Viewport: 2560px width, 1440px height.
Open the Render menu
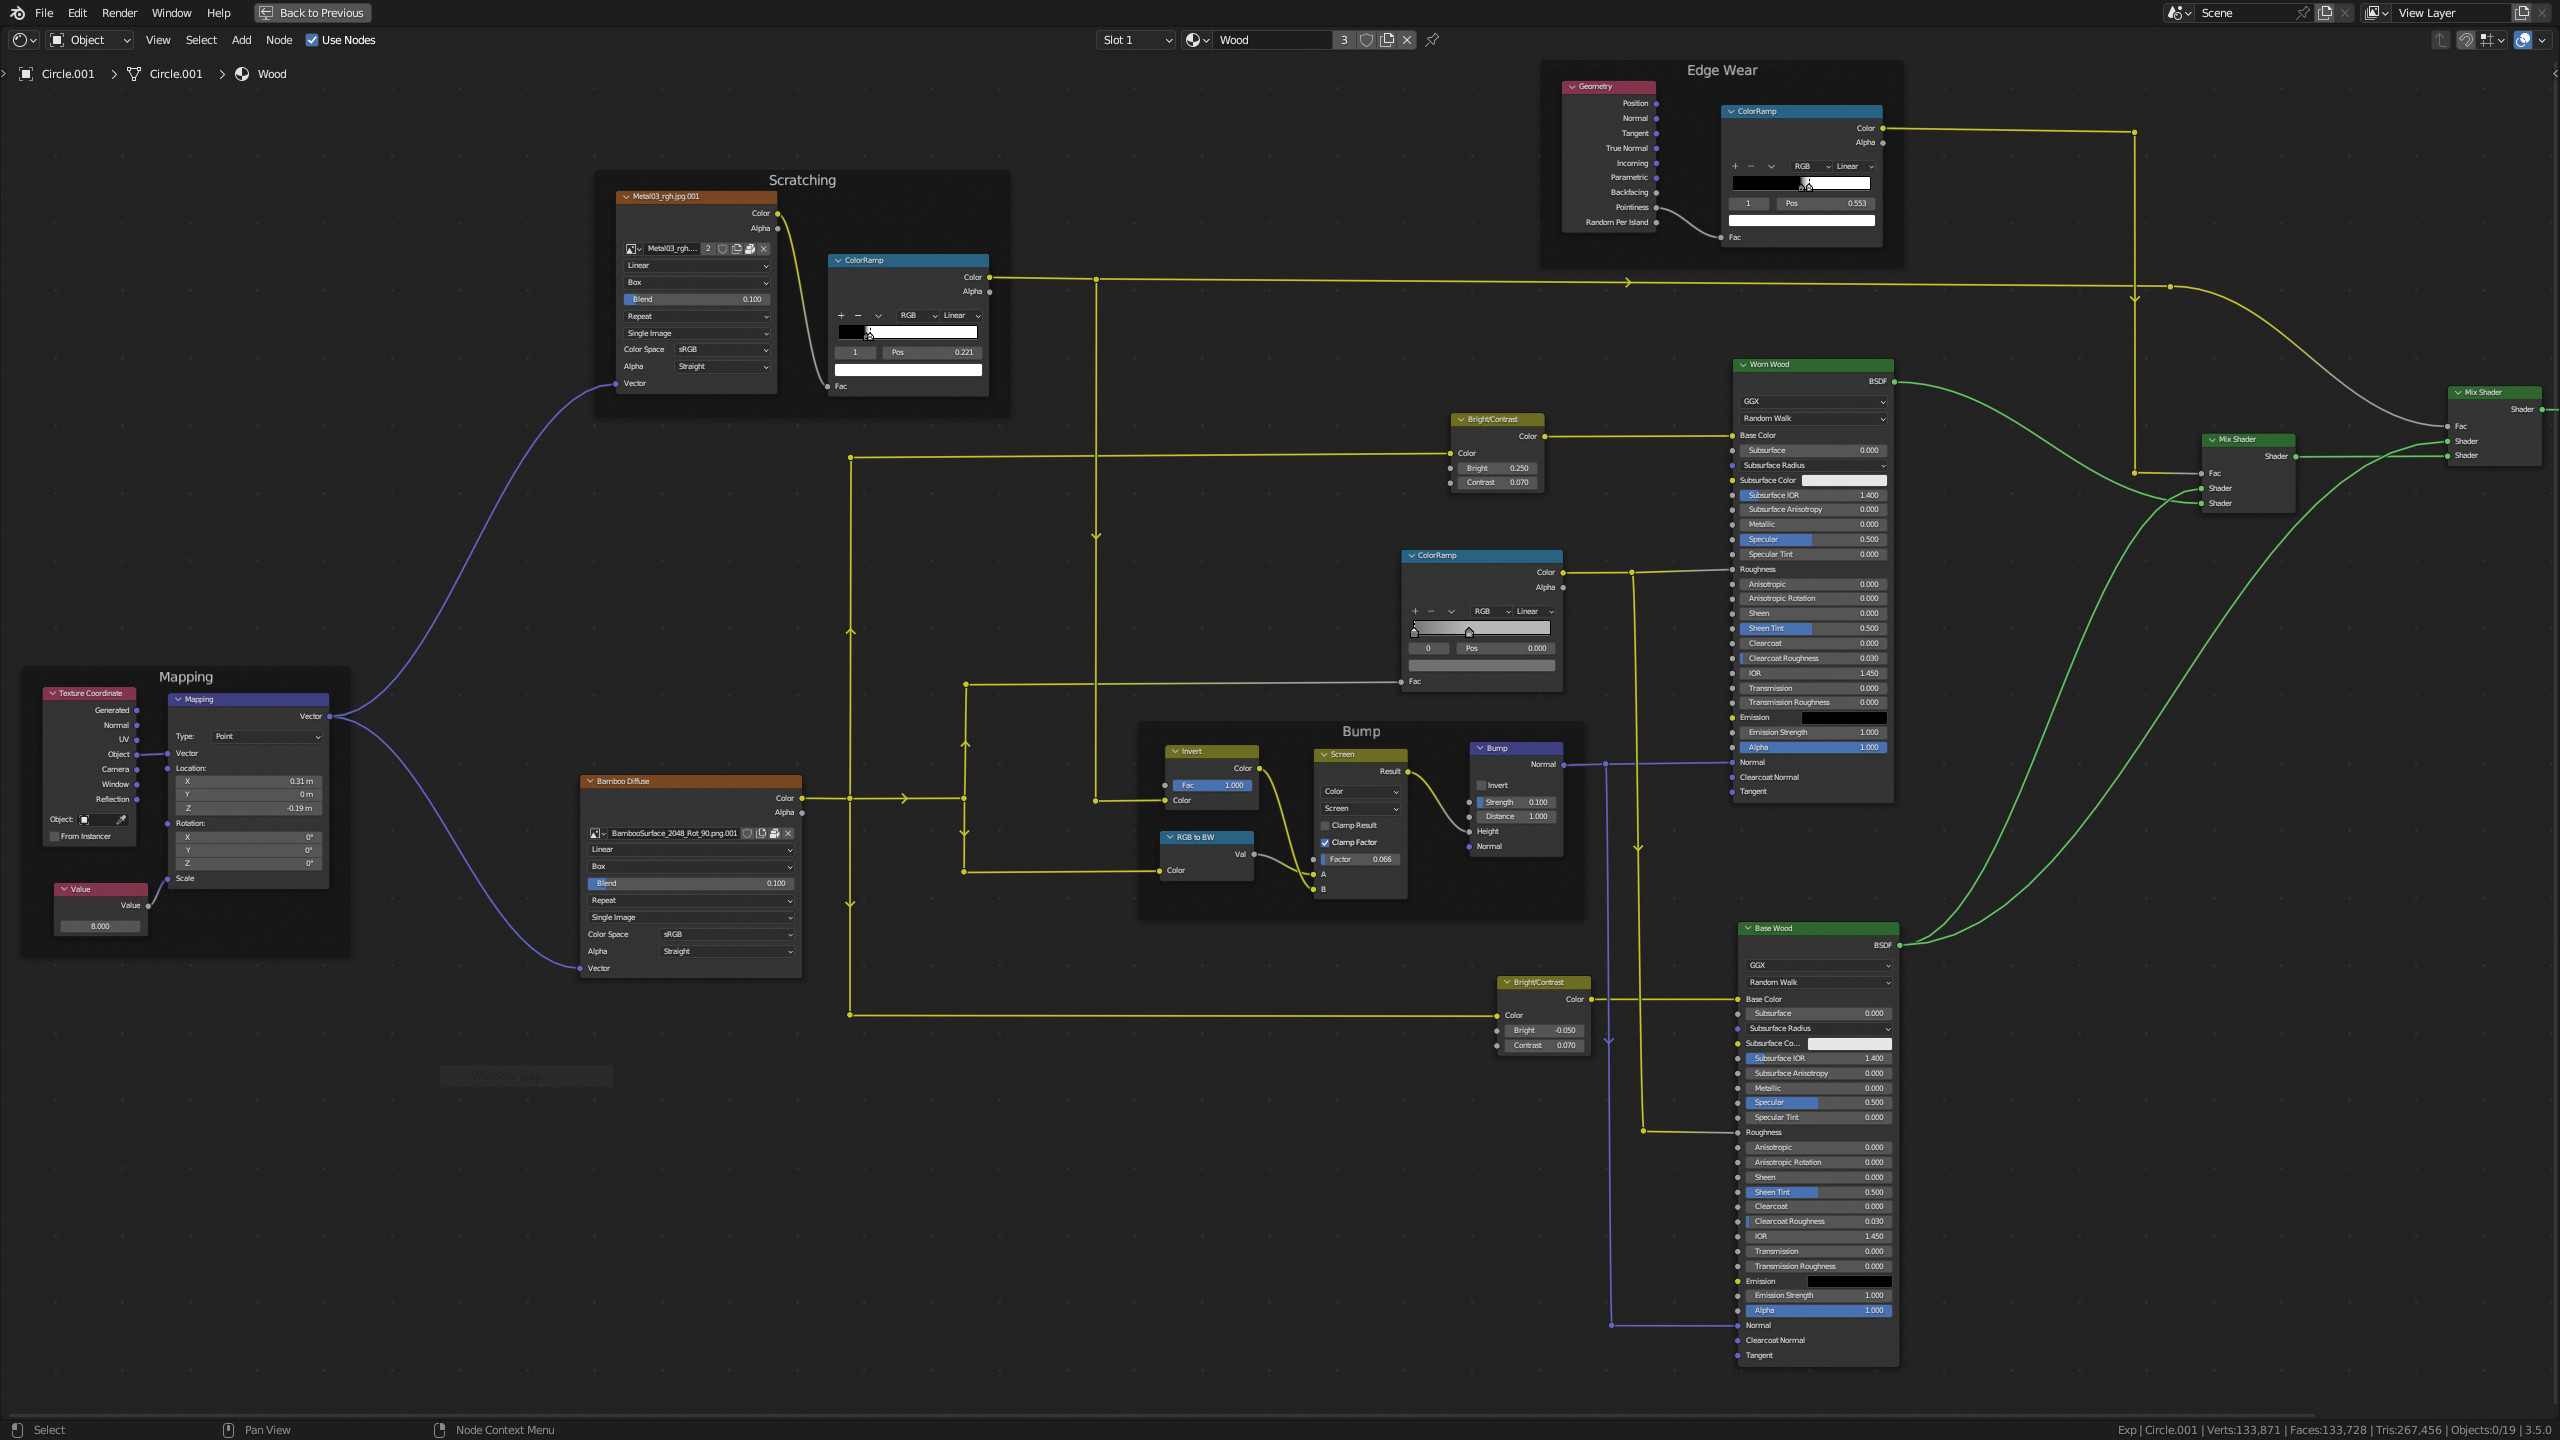[x=119, y=13]
